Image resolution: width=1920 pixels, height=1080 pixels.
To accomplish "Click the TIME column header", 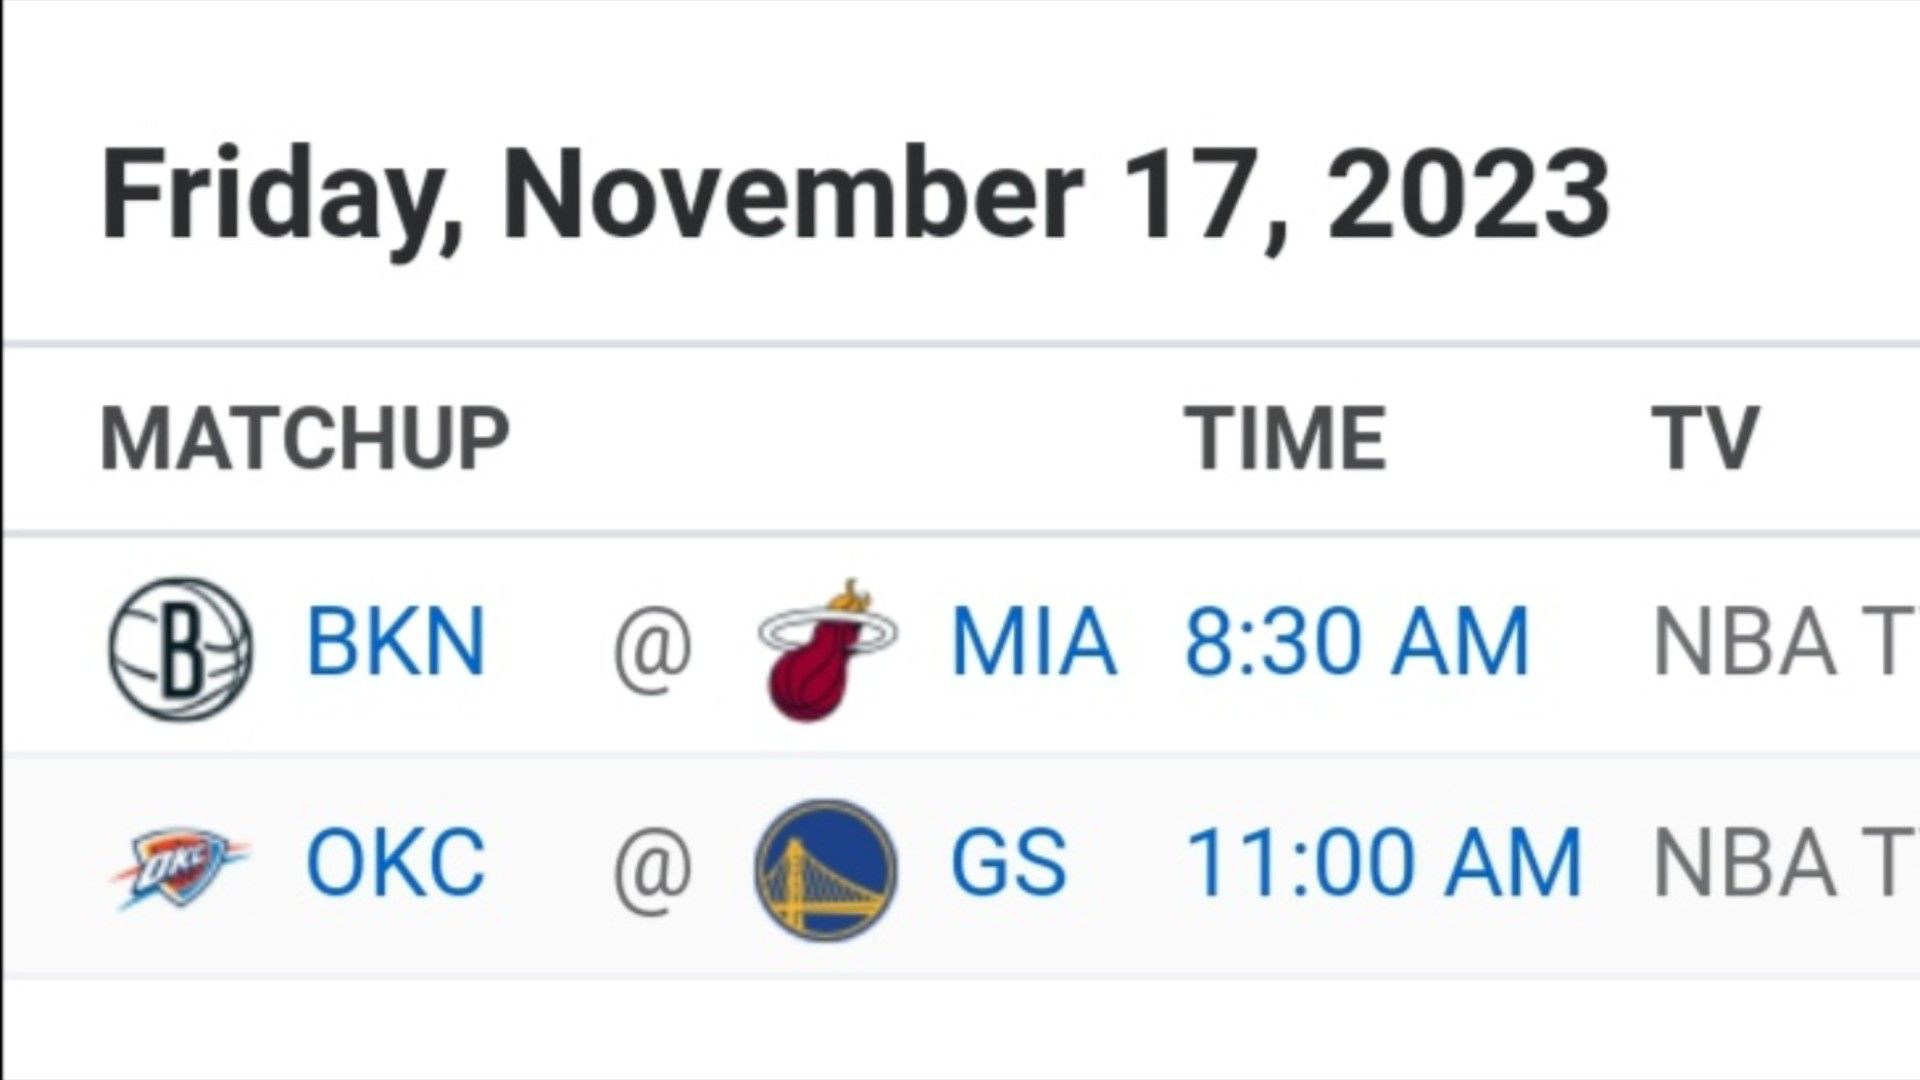I will [1286, 438].
